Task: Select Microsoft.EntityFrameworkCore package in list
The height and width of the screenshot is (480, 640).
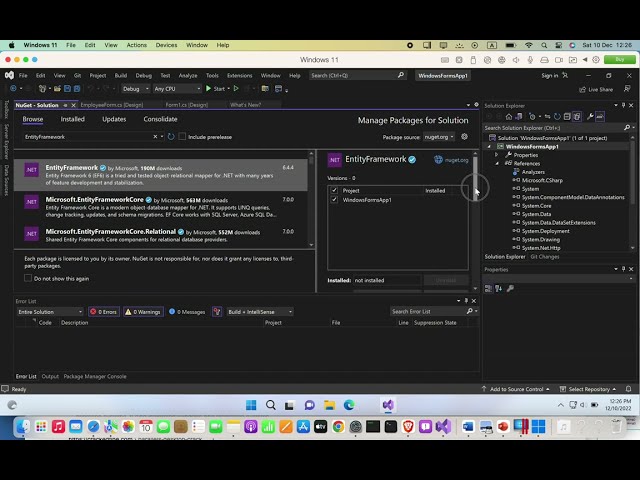Action: coord(161,207)
